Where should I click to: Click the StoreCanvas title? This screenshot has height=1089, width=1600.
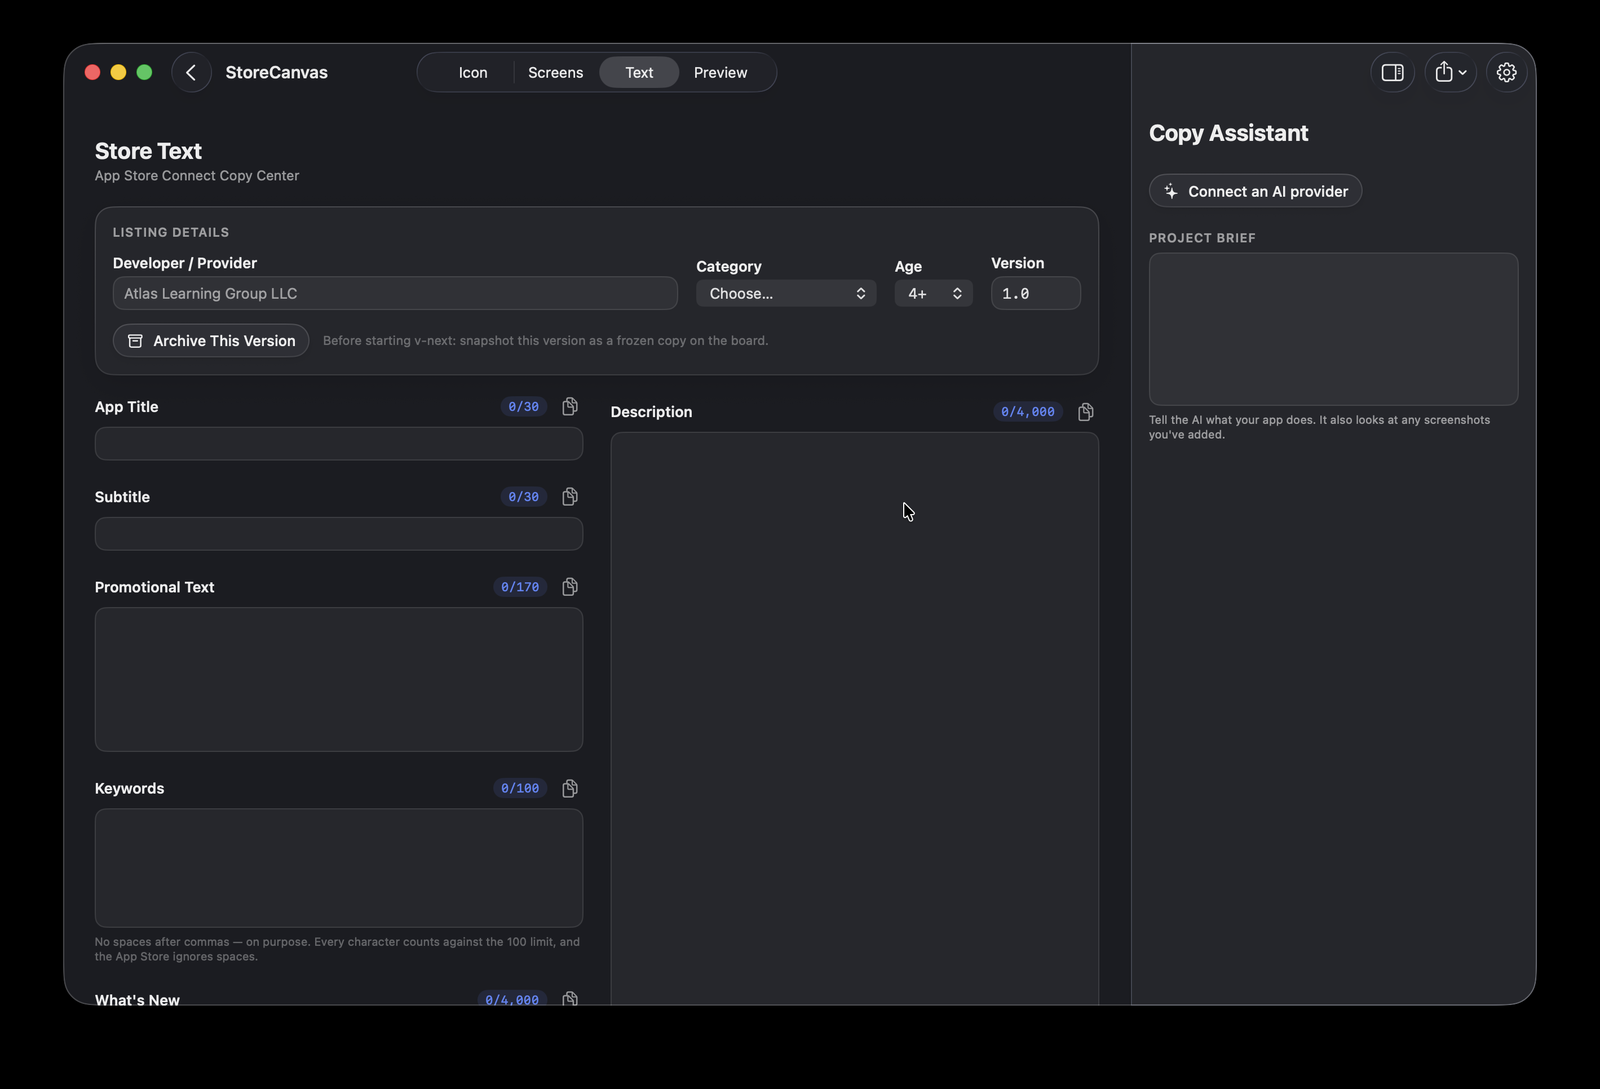tap(276, 72)
